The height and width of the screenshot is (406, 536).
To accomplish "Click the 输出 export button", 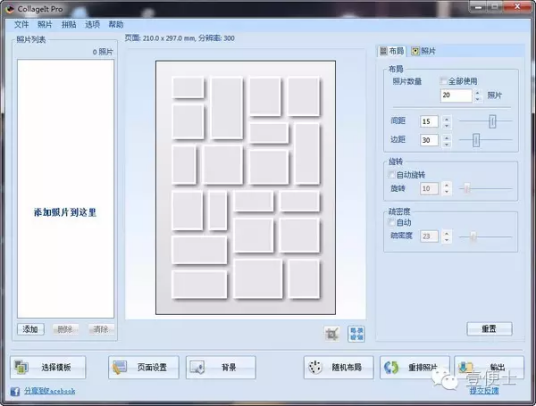I will [489, 367].
